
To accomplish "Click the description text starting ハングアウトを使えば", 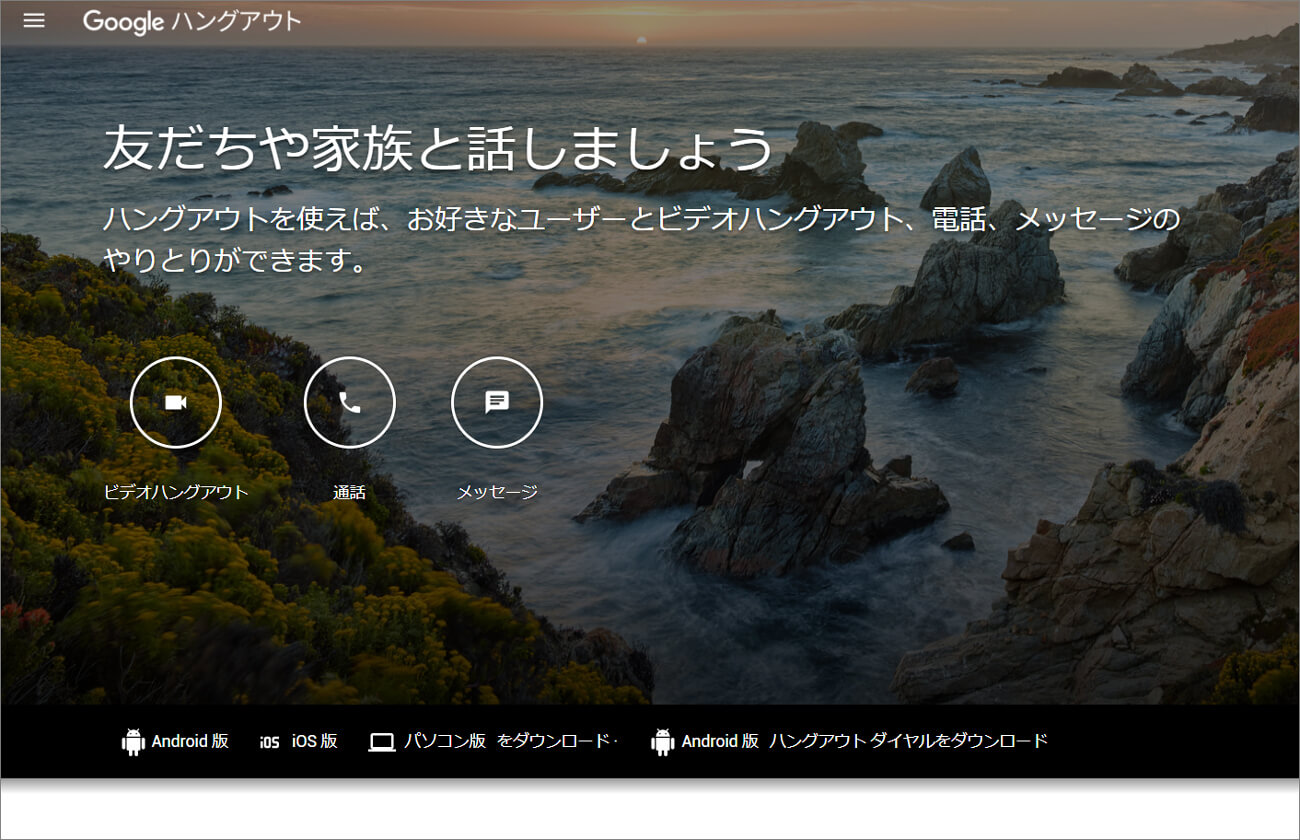I will tap(642, 240).
